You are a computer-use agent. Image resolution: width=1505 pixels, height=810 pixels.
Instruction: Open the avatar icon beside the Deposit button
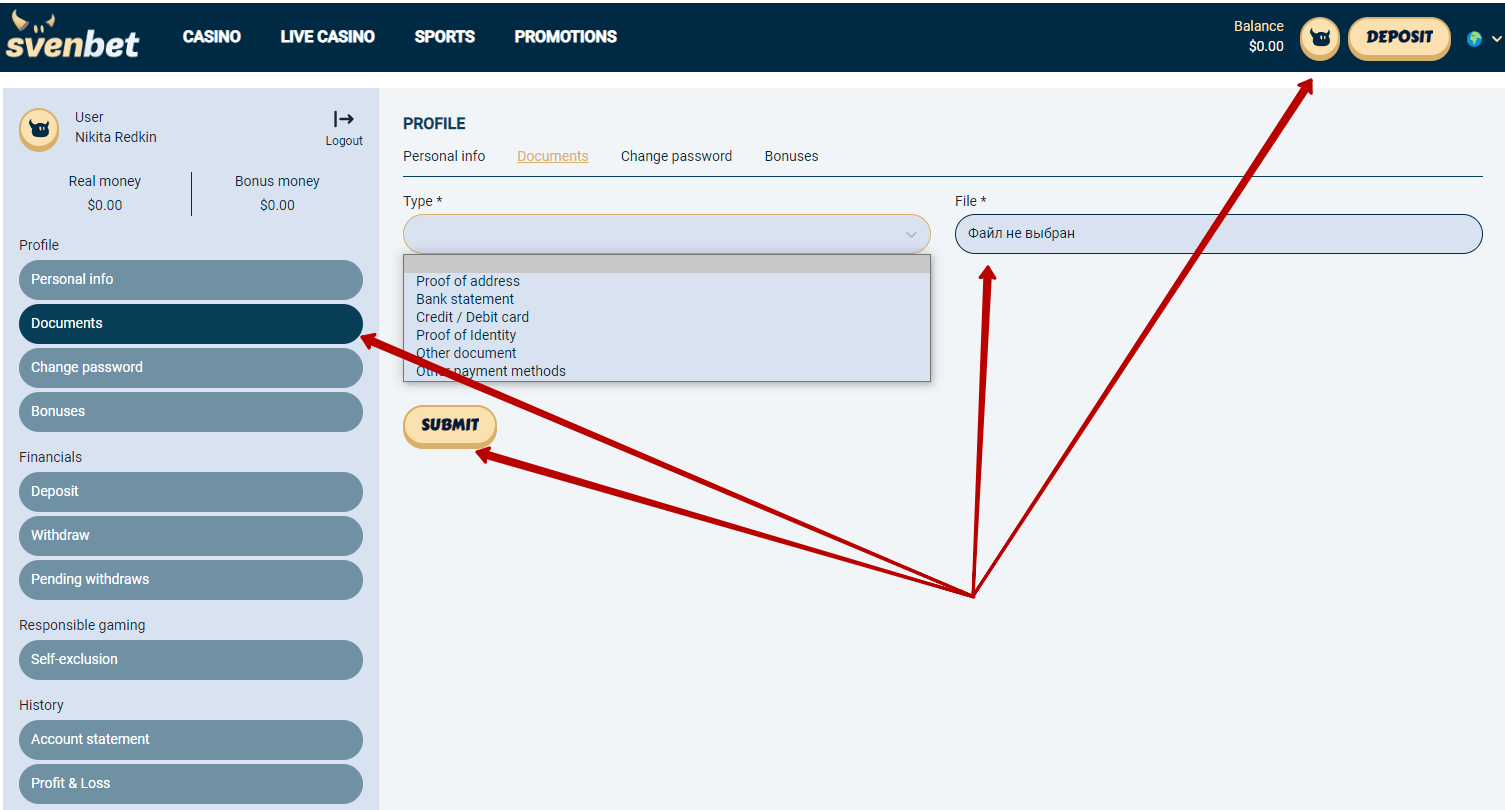[x=1319, y=39]
